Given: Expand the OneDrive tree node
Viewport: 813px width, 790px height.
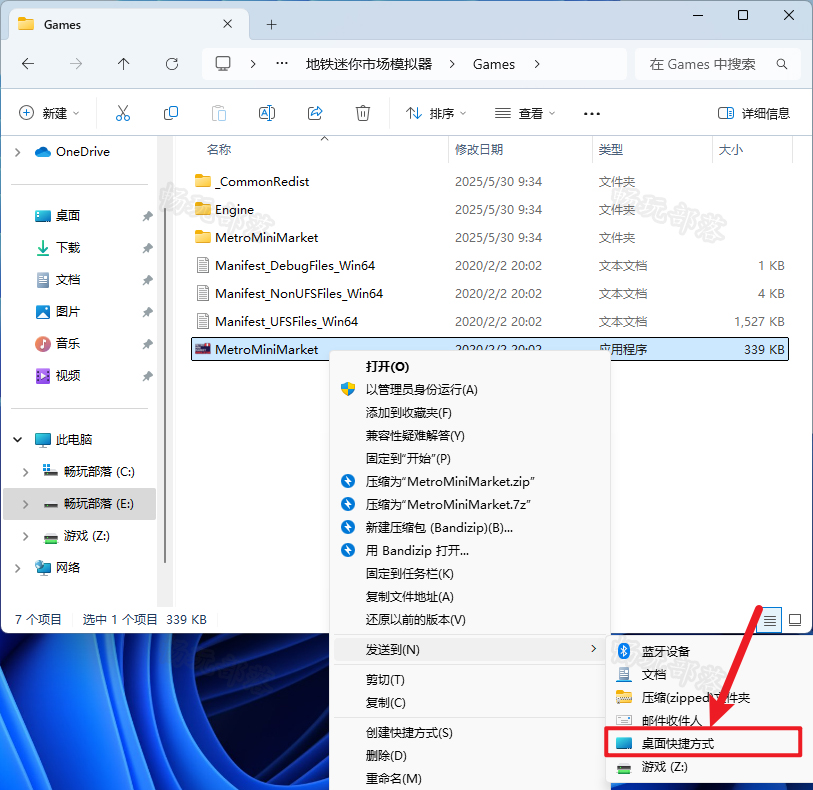Looking at the screenshot, I should 18,152.
